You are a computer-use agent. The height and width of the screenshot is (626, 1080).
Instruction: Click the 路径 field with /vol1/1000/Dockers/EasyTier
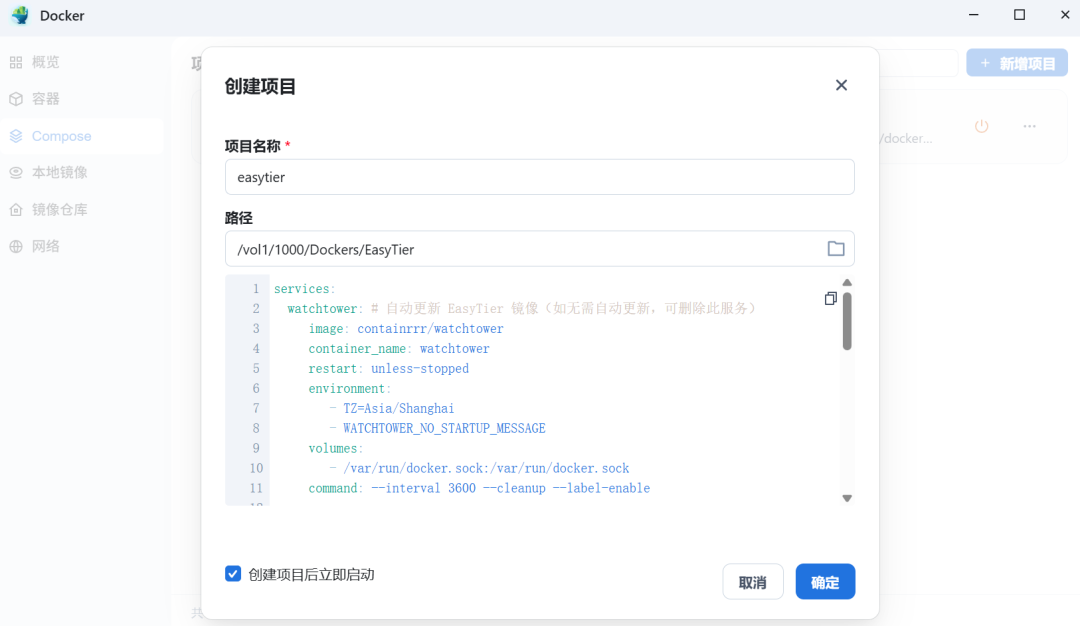(x=539, y=249)
